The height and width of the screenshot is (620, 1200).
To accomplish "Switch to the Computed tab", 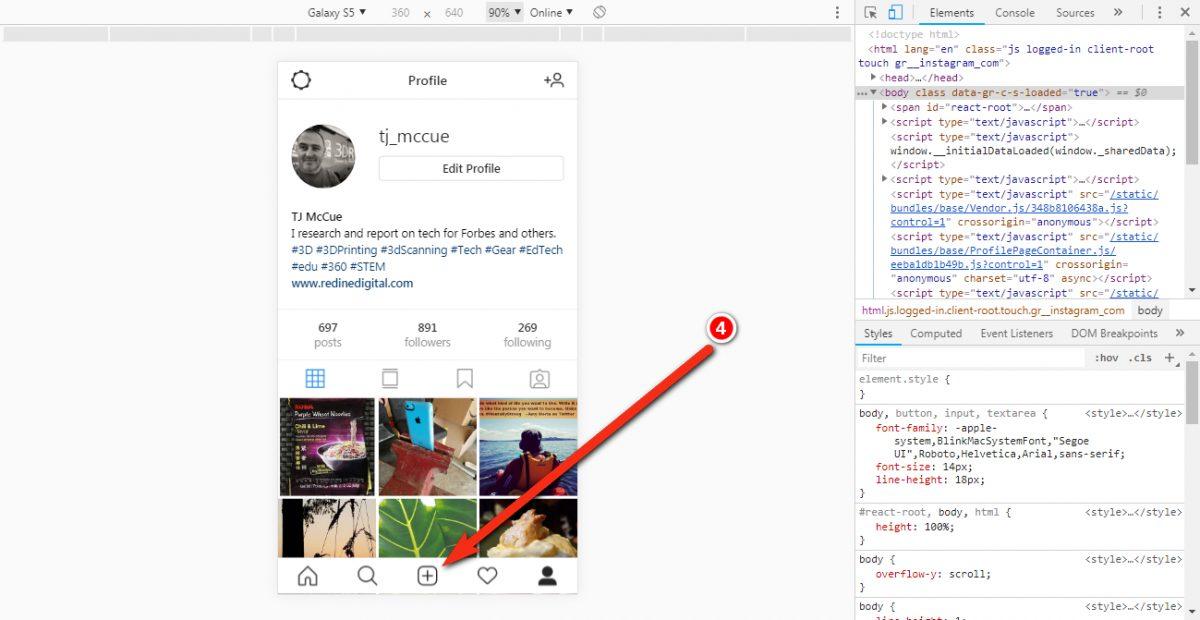I will tap(936, 333).
